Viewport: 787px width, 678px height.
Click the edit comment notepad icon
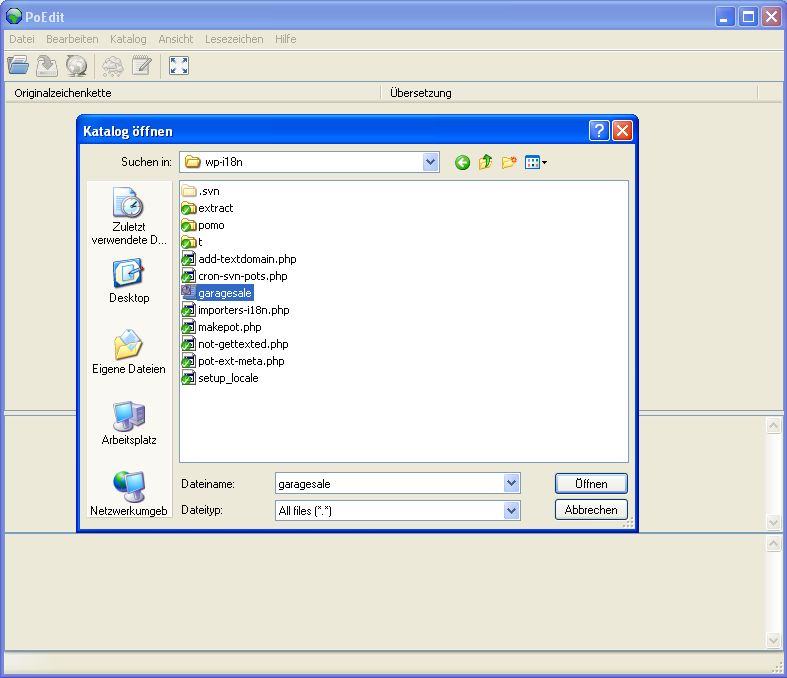point(142,66)
